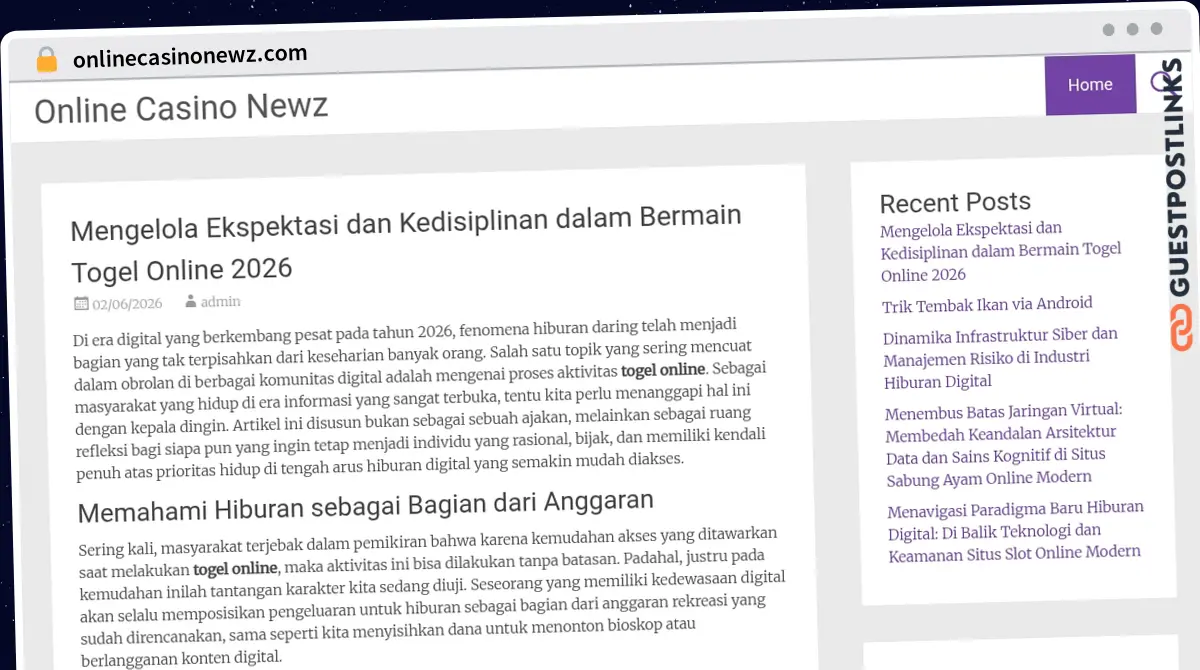
Task: Open the Mengelola Ekspektasi article headline
Action: (x=405, y=242)
